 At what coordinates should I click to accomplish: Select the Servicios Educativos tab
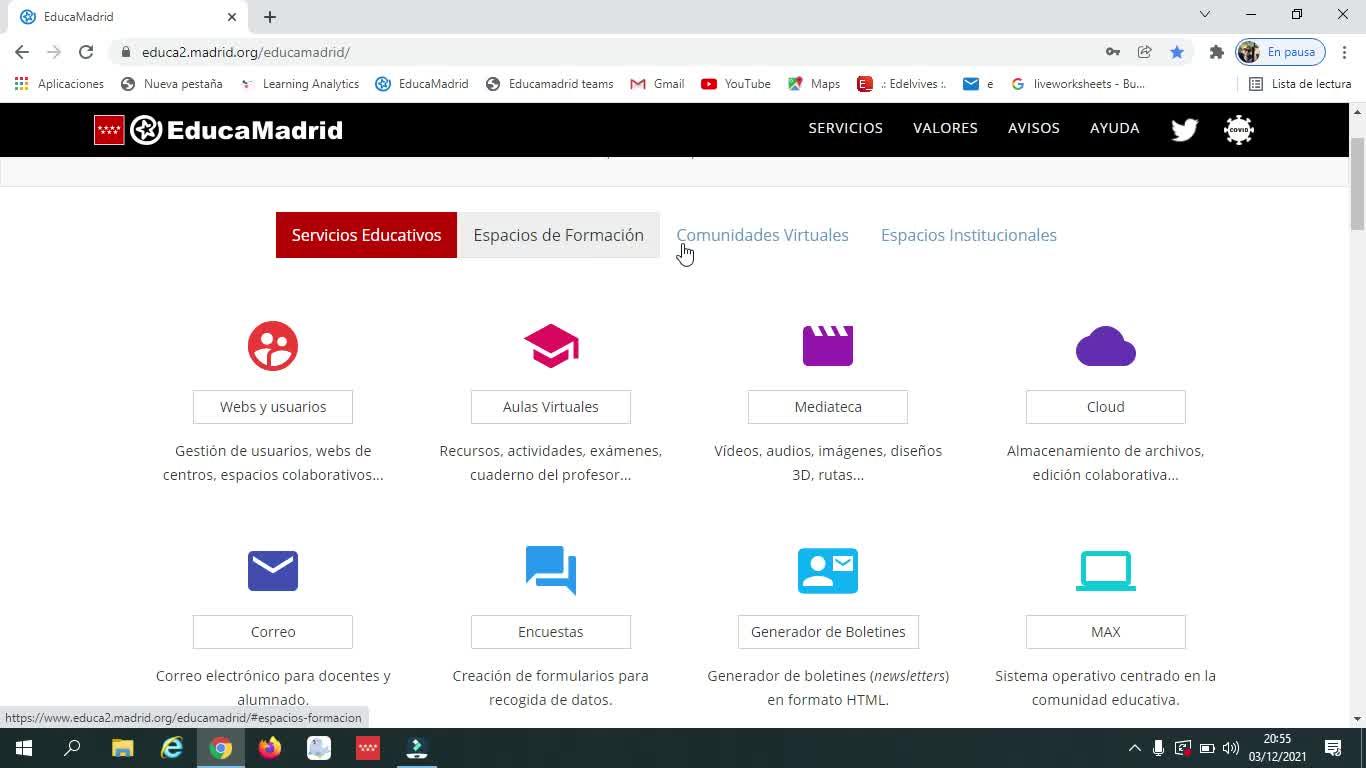point(366,235)
